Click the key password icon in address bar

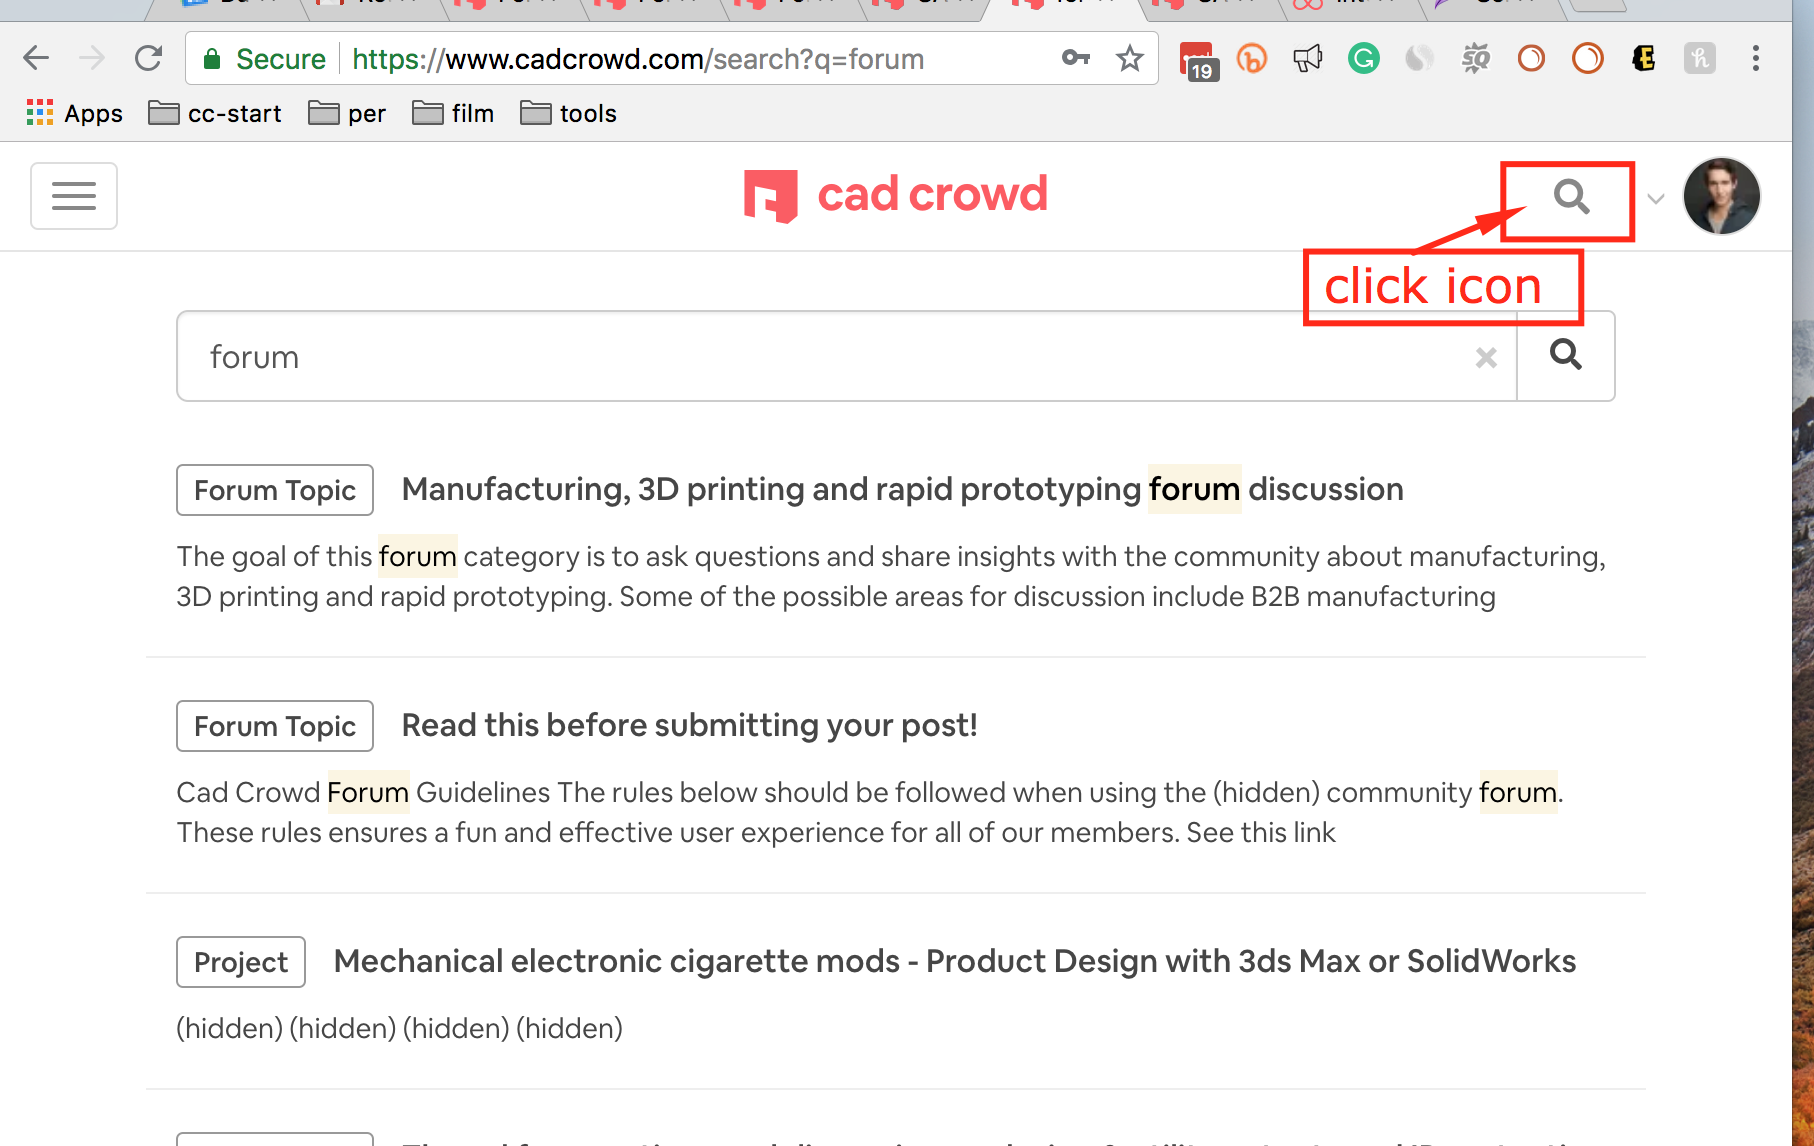click(1076, 59)
